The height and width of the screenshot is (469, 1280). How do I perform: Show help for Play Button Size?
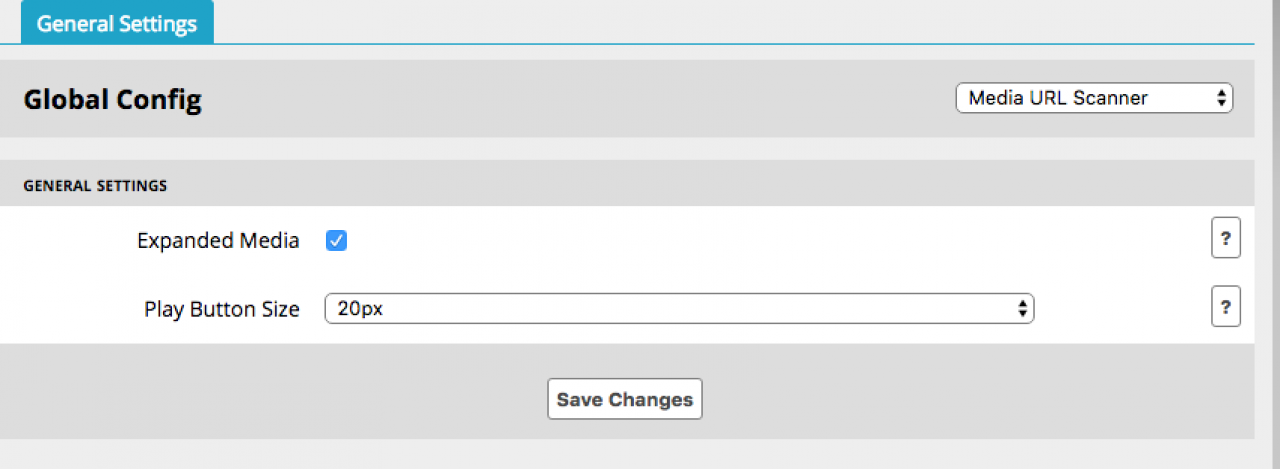1225,309
